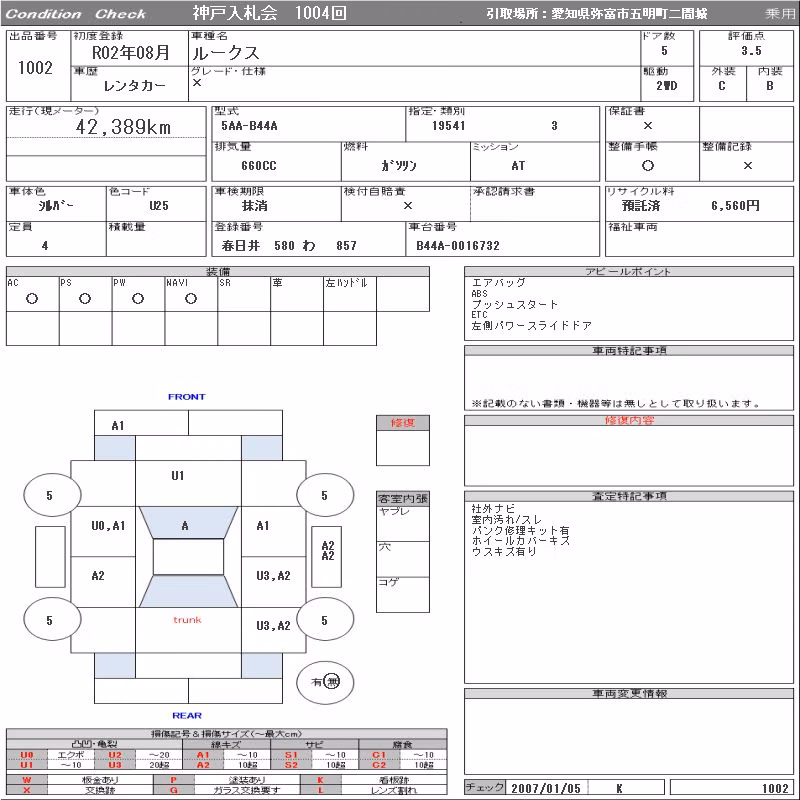Click the AC equipment circle mark
The width and height of the screenshot is (800, 800).
pyautogui.click(x=32, y=299)
